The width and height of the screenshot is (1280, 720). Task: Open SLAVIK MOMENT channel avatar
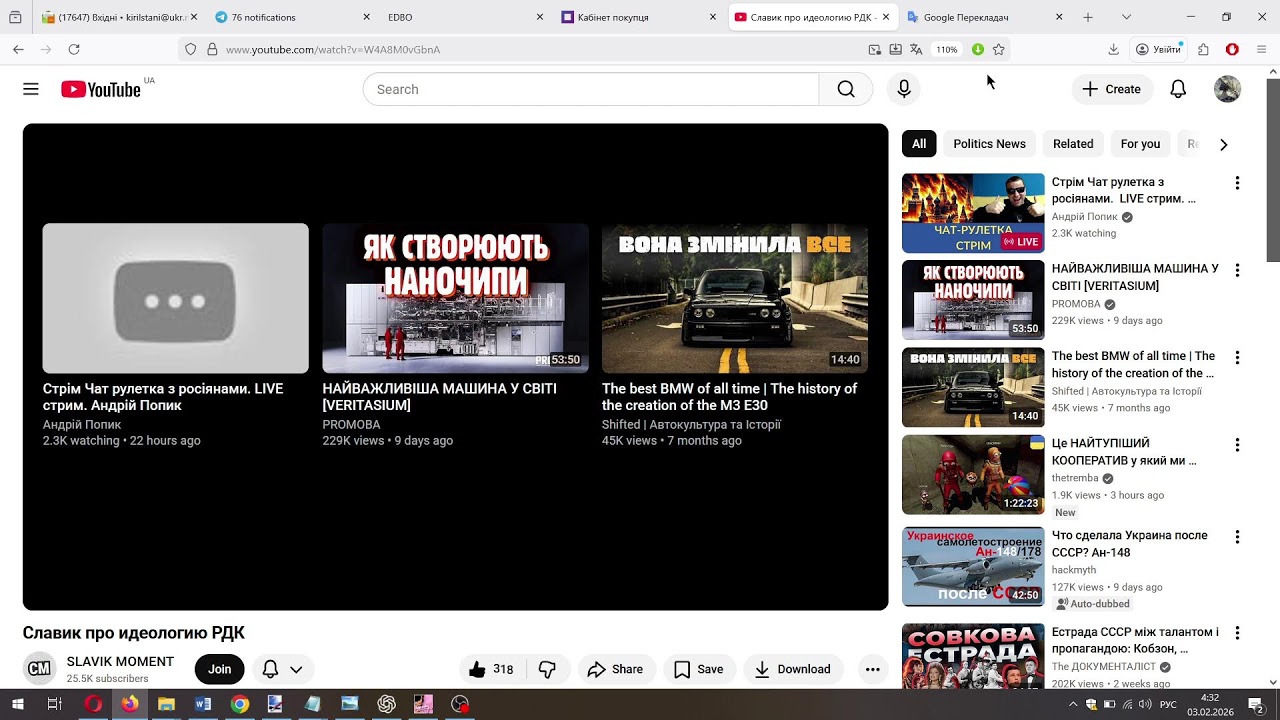point(39,669)
